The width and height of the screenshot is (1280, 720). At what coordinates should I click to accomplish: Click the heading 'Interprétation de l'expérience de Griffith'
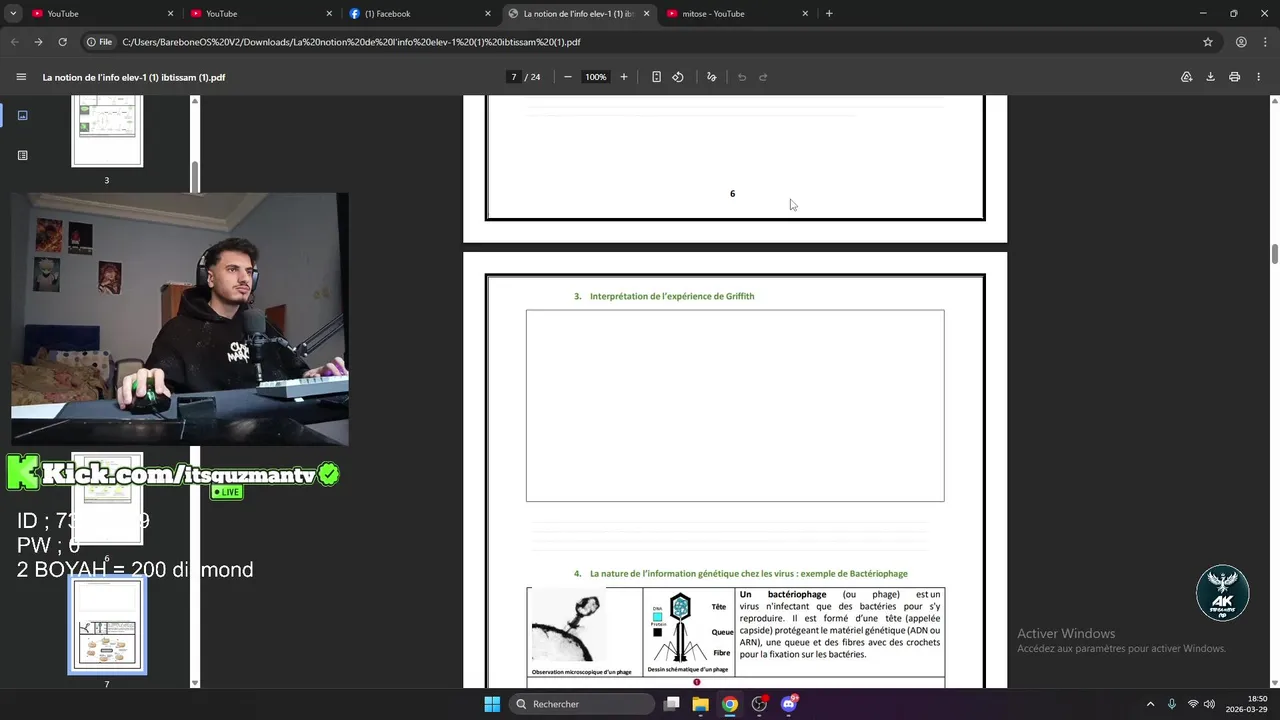(x=672, y=296)
